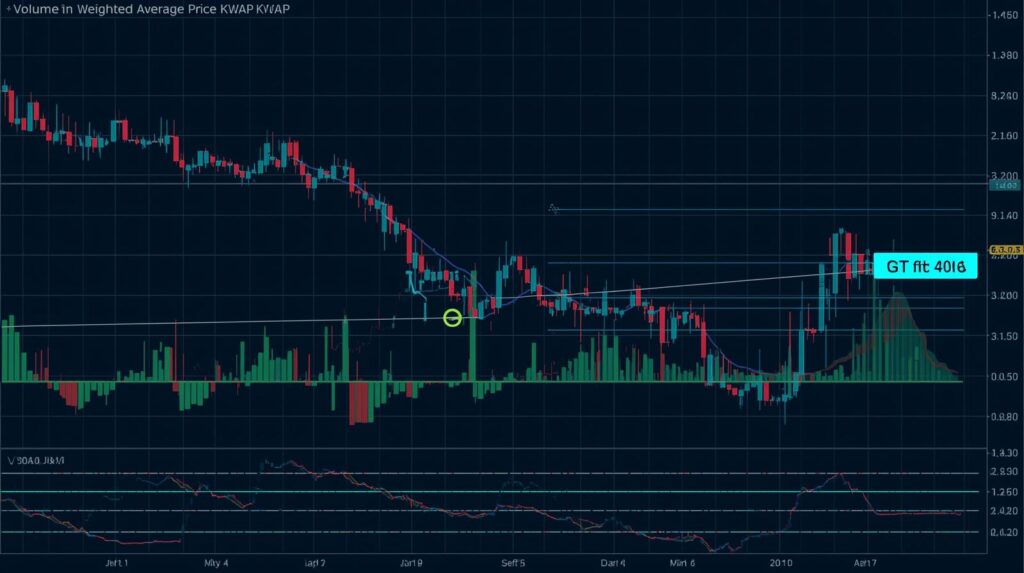The image size is (1024, 573).
Task: Click the 8.240 price axis label
Action: coord(1004,96)
